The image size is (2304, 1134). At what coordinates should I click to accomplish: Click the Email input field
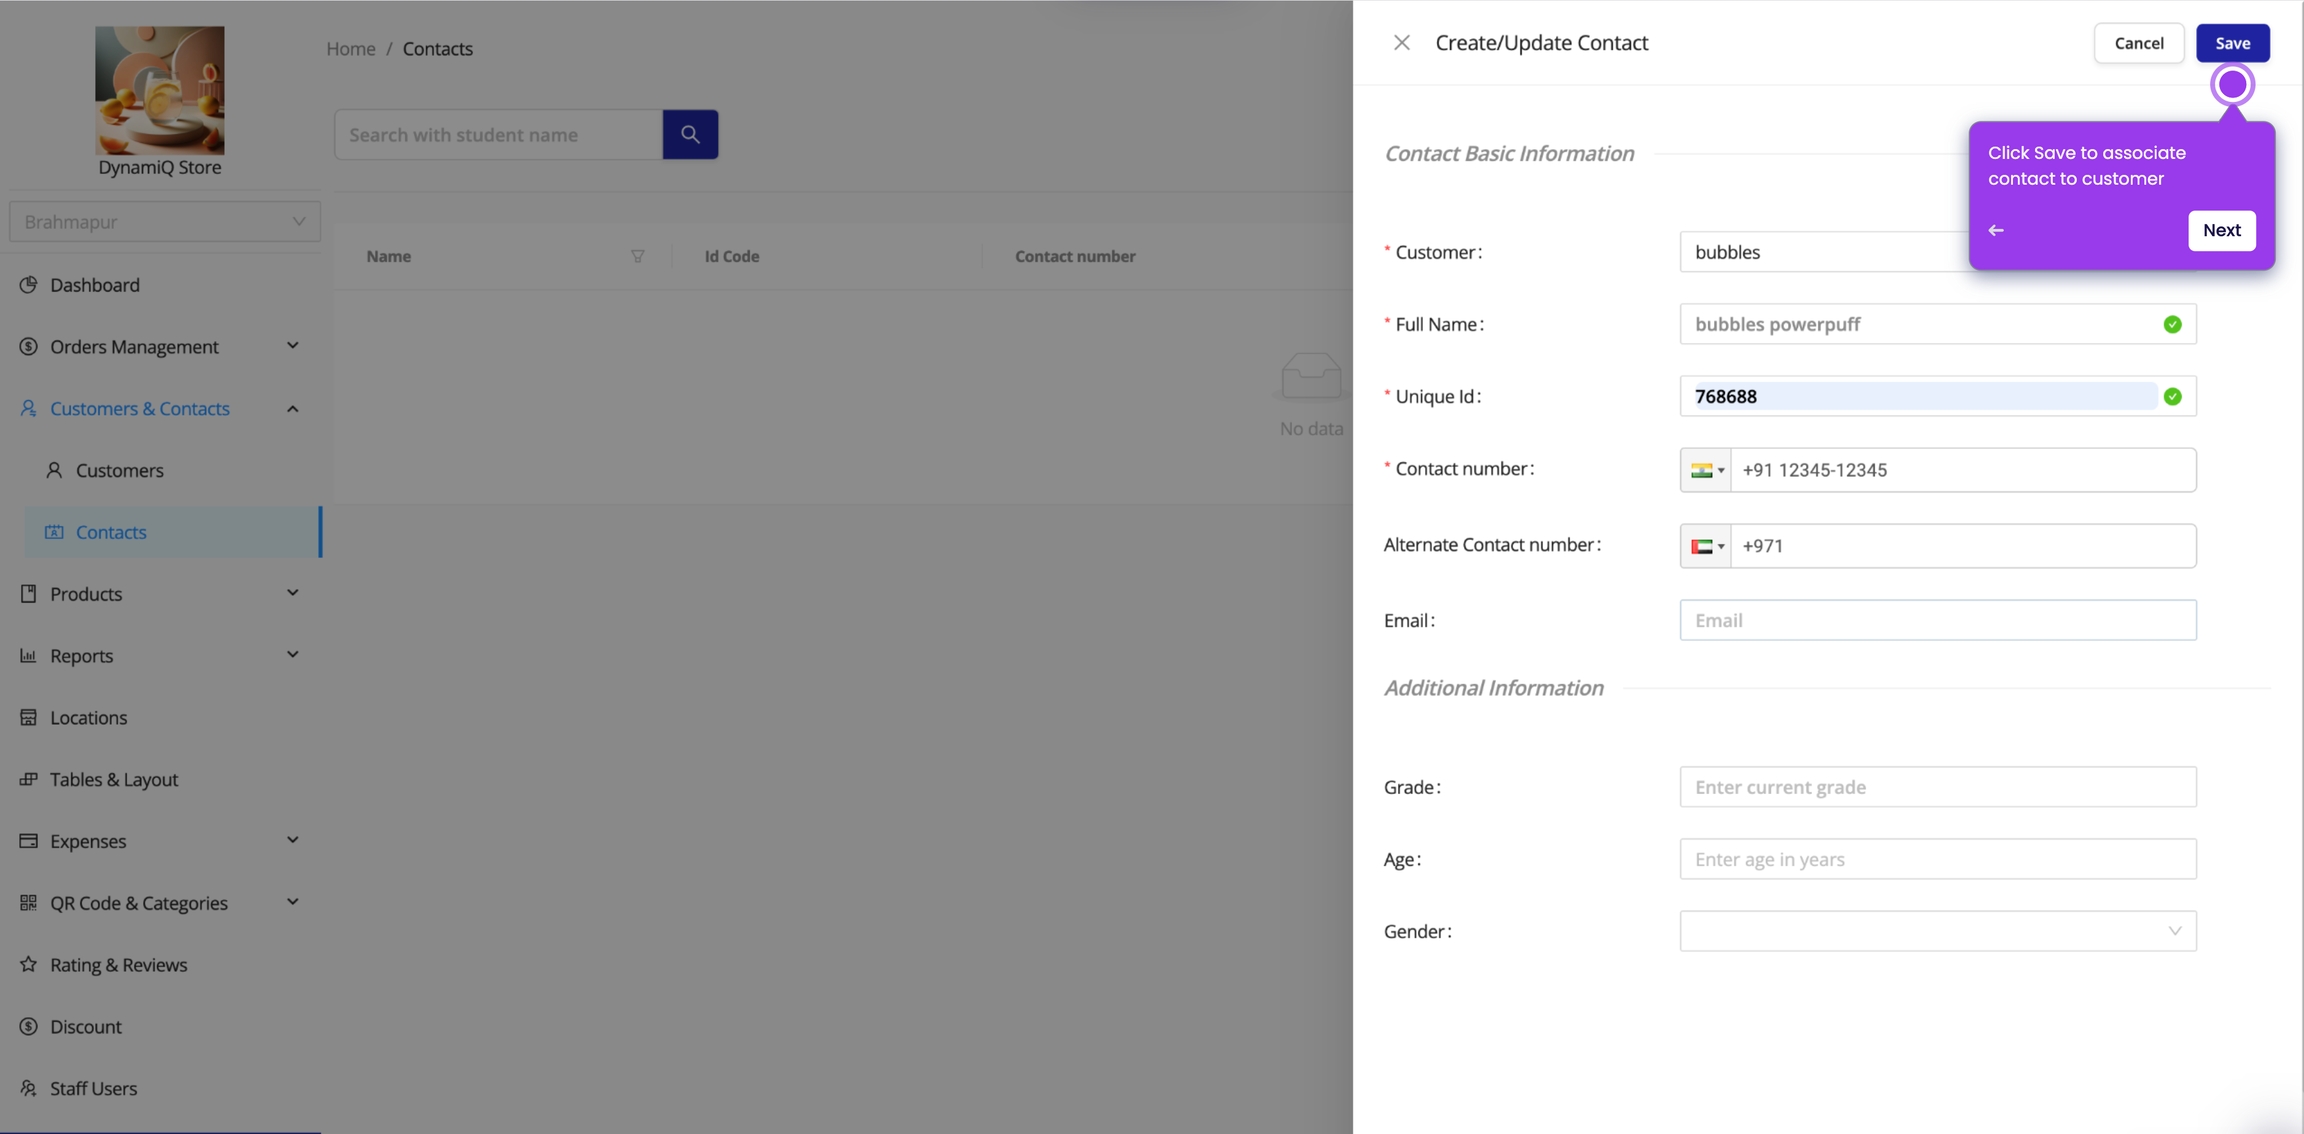point(1937,620)
